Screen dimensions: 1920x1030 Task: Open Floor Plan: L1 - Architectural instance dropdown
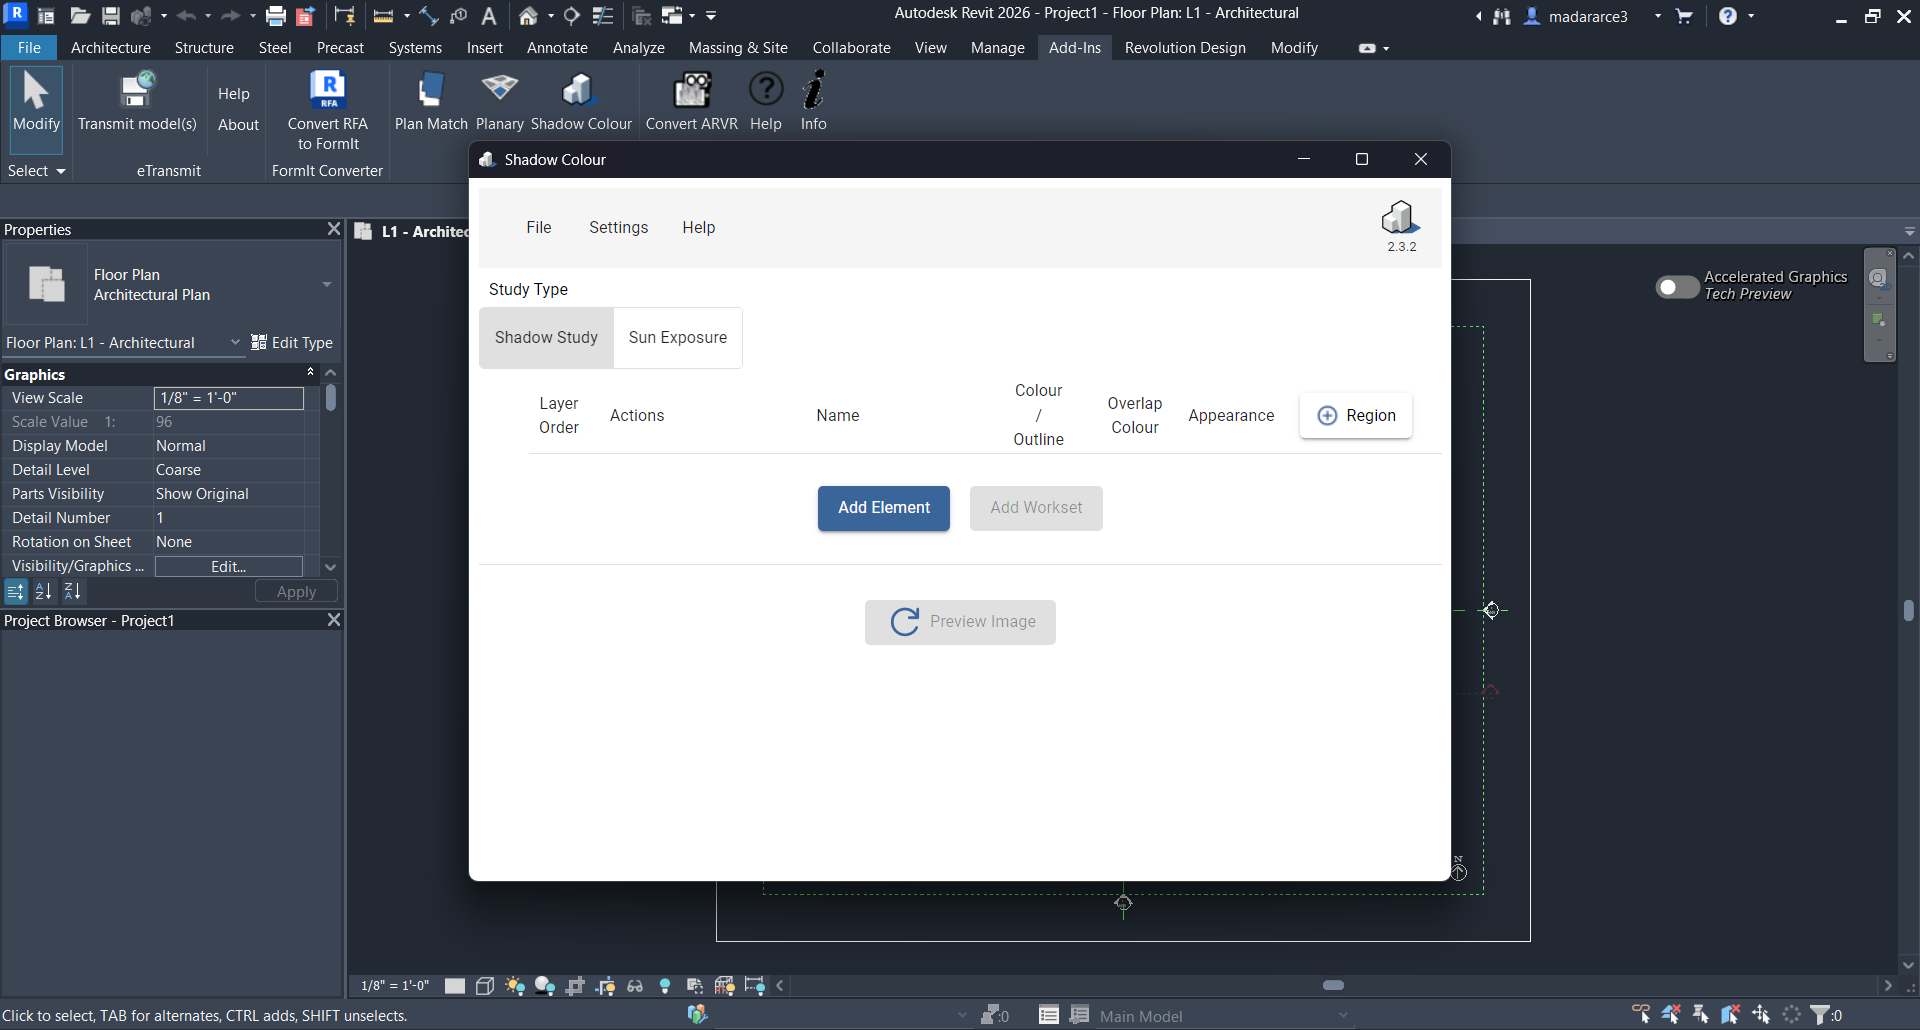(235, 343)
